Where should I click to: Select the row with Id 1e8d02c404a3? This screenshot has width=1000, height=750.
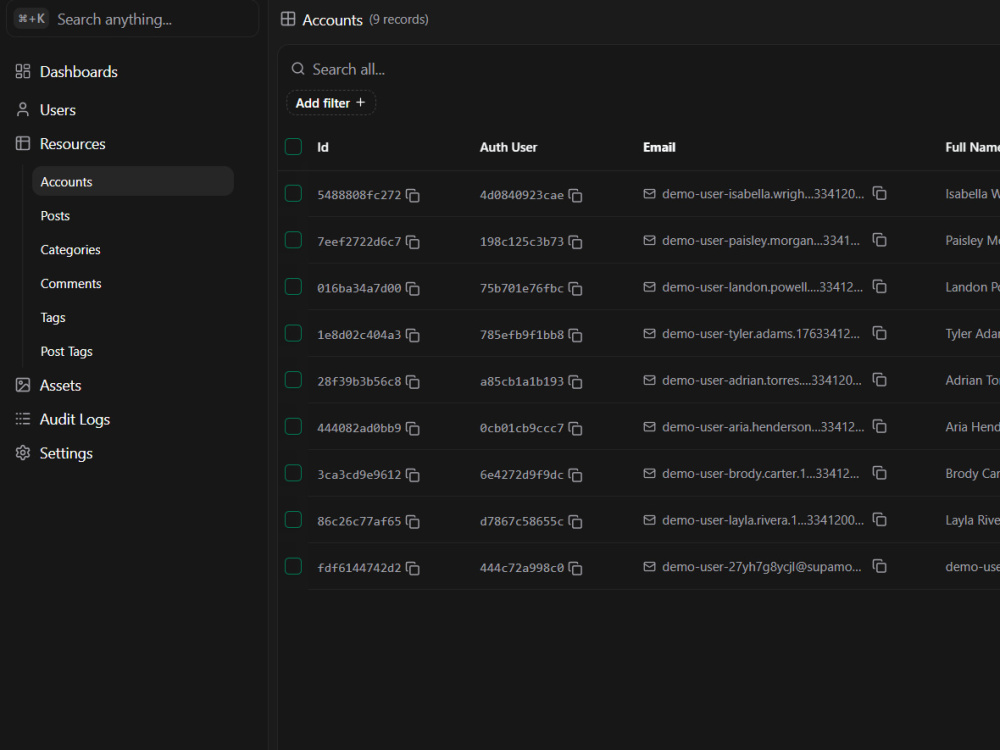tap(293, 333)
